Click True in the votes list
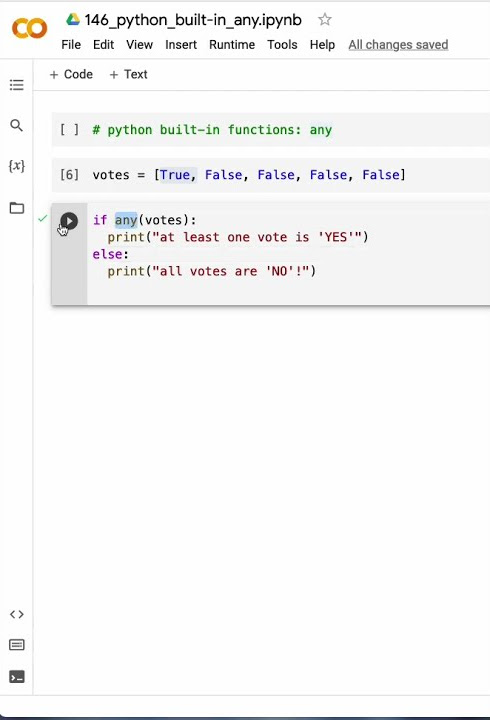Viewport: 490px width, 720px height. [175, 175]
